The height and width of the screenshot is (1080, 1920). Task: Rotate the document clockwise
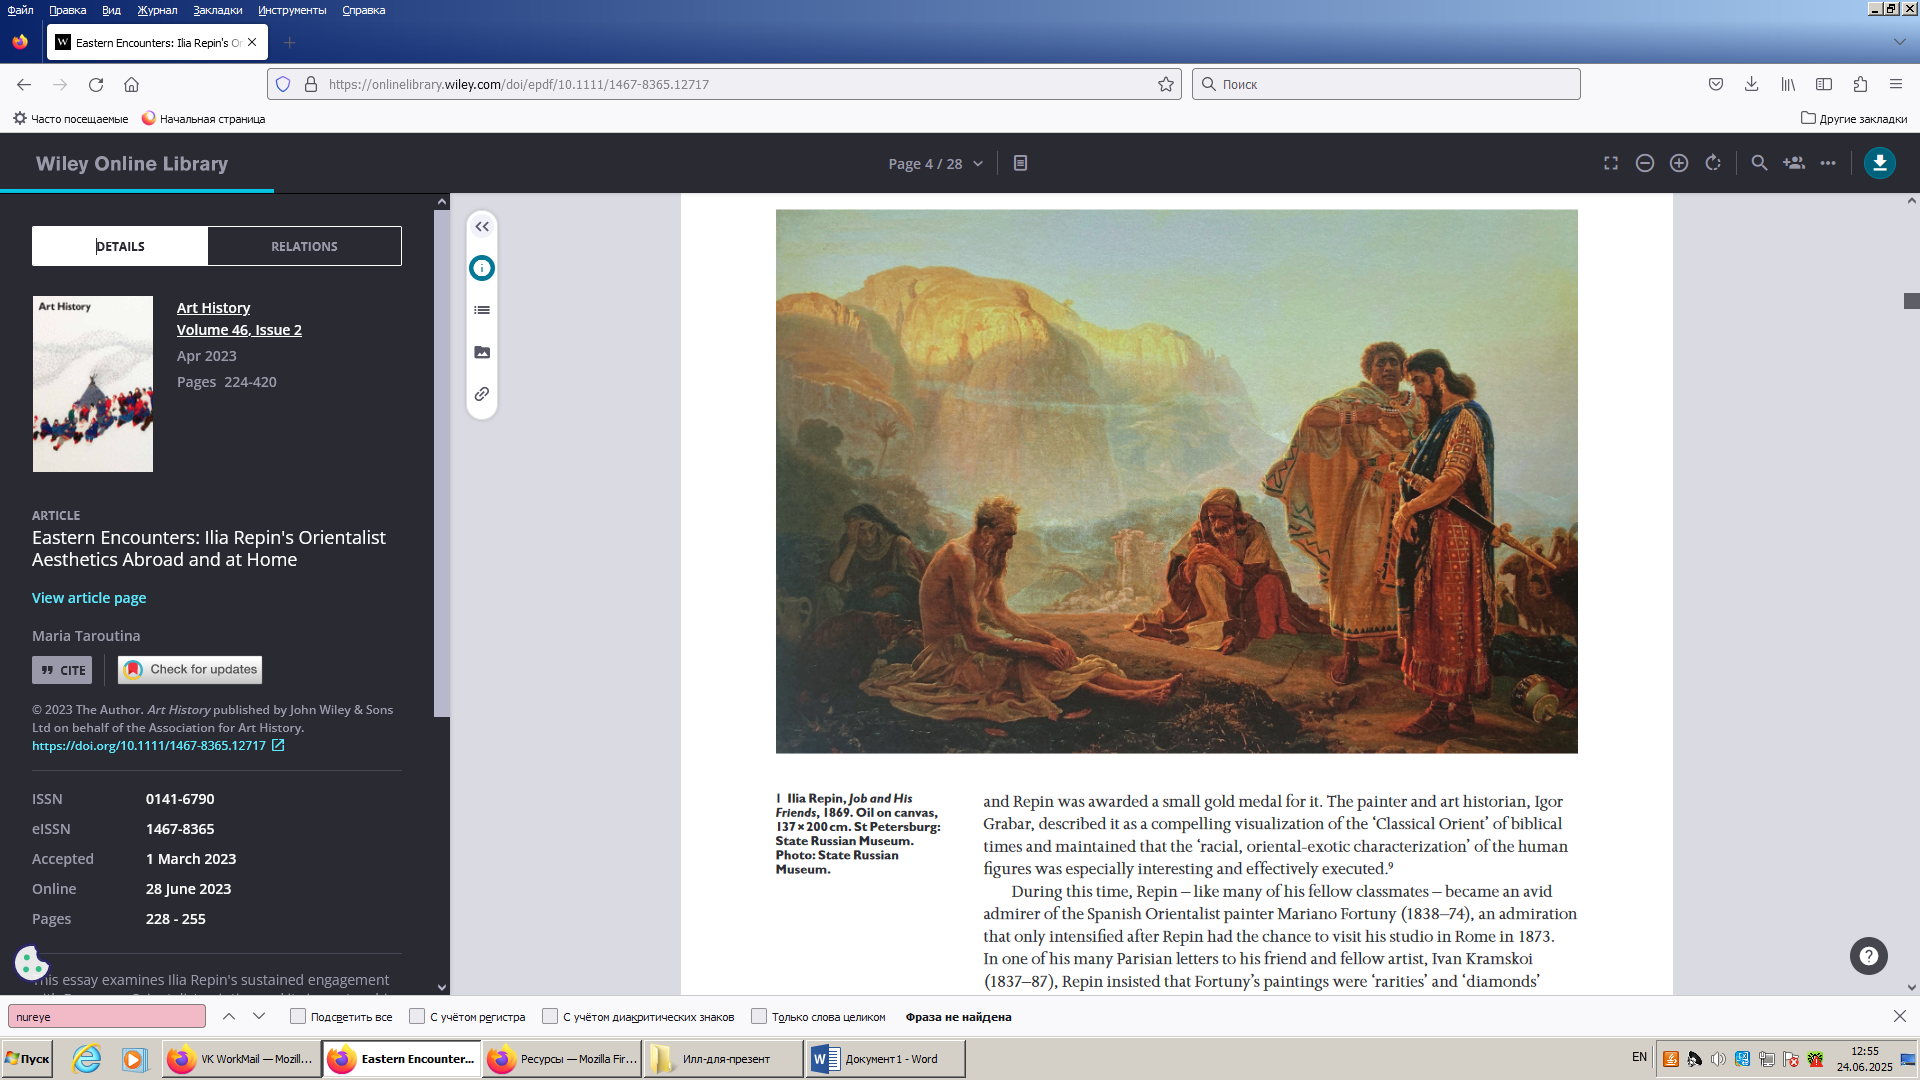[1713, 163]
